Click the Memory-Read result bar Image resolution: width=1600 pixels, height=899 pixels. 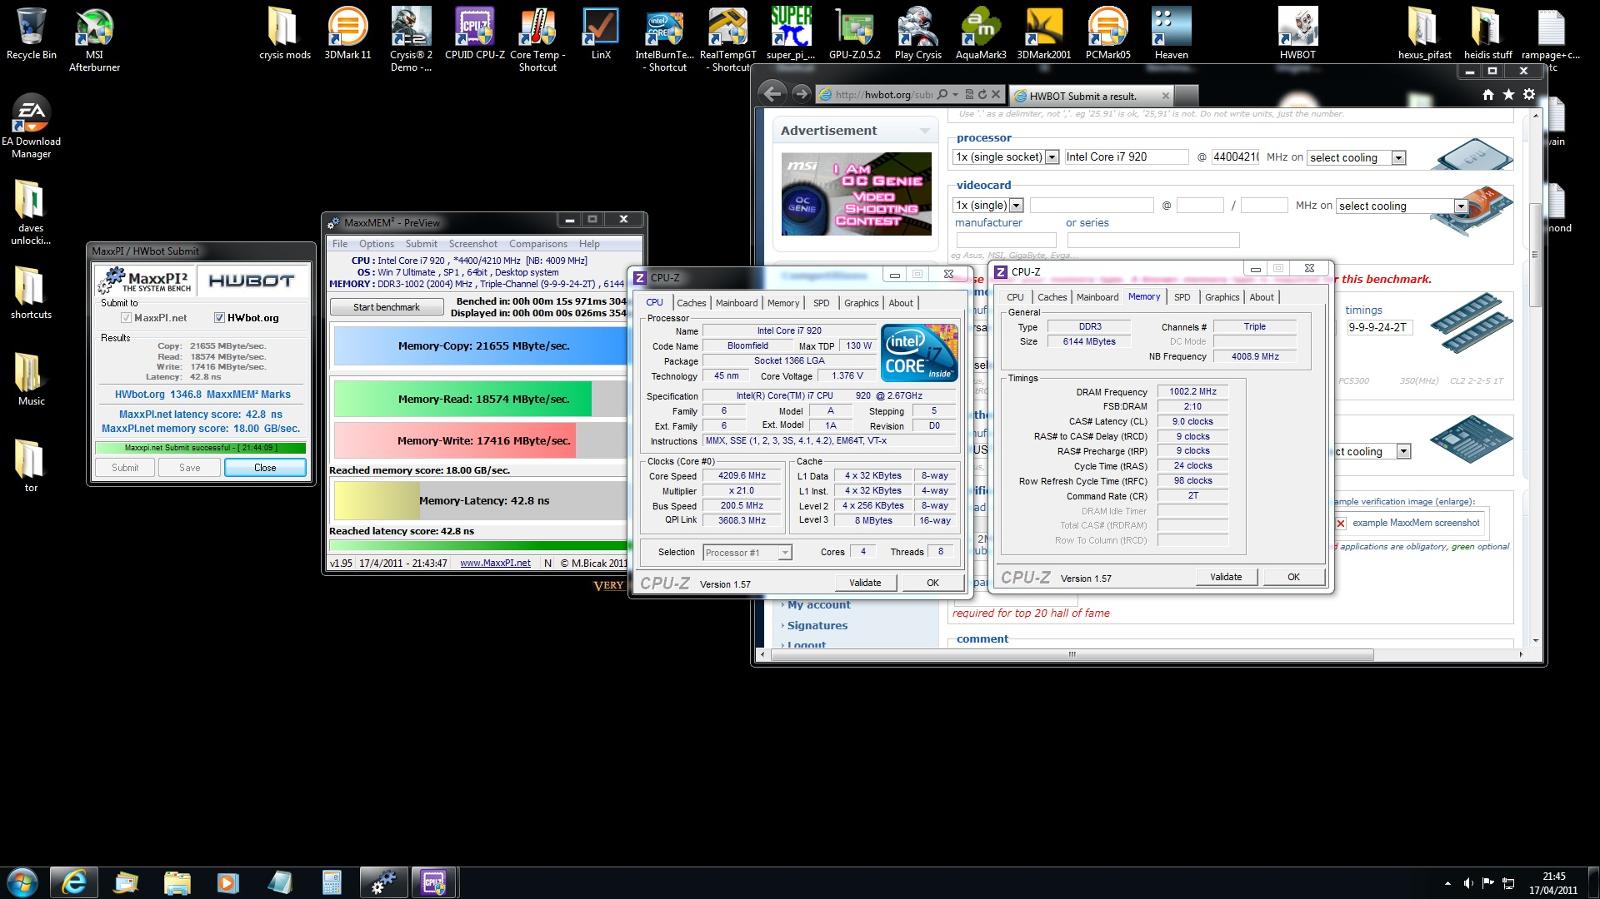[x=480, y=399]
